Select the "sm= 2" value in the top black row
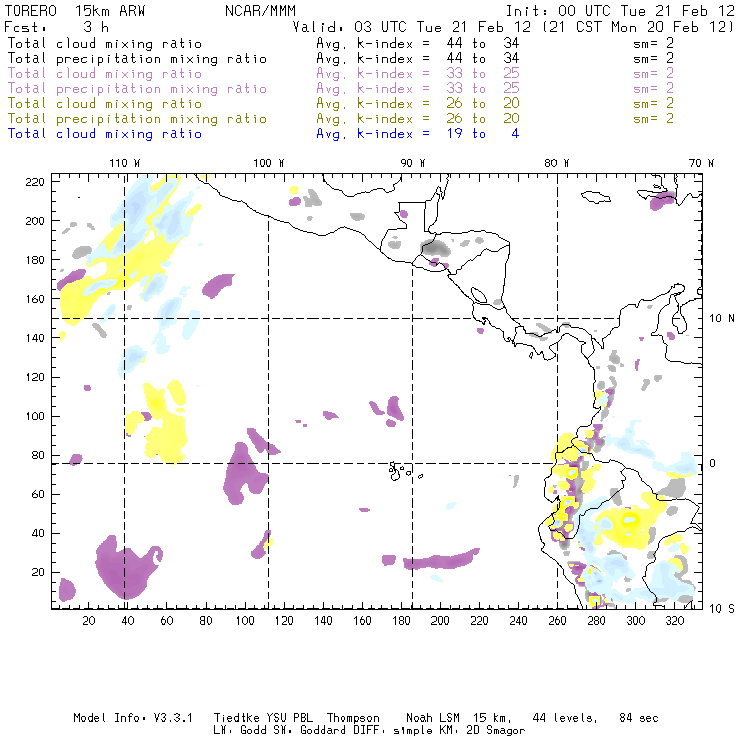Viewport: 740px width, 740px height. (x=654, y=44)
